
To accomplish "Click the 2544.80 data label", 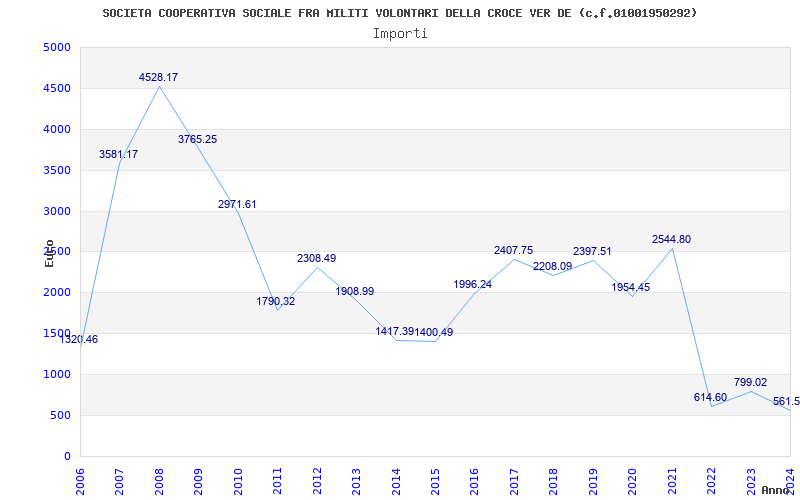I will (x=671, y=239).
